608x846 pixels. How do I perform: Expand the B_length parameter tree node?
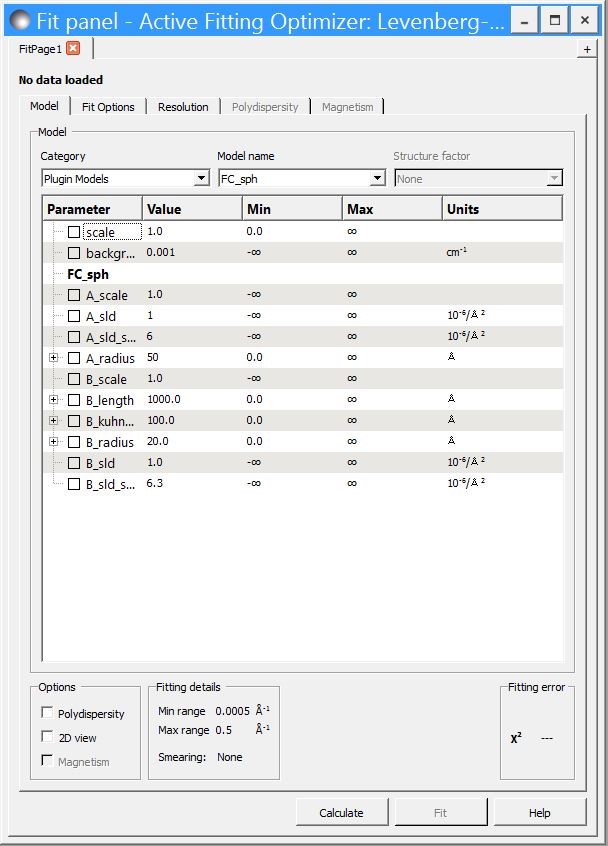(x=54, y=400)
